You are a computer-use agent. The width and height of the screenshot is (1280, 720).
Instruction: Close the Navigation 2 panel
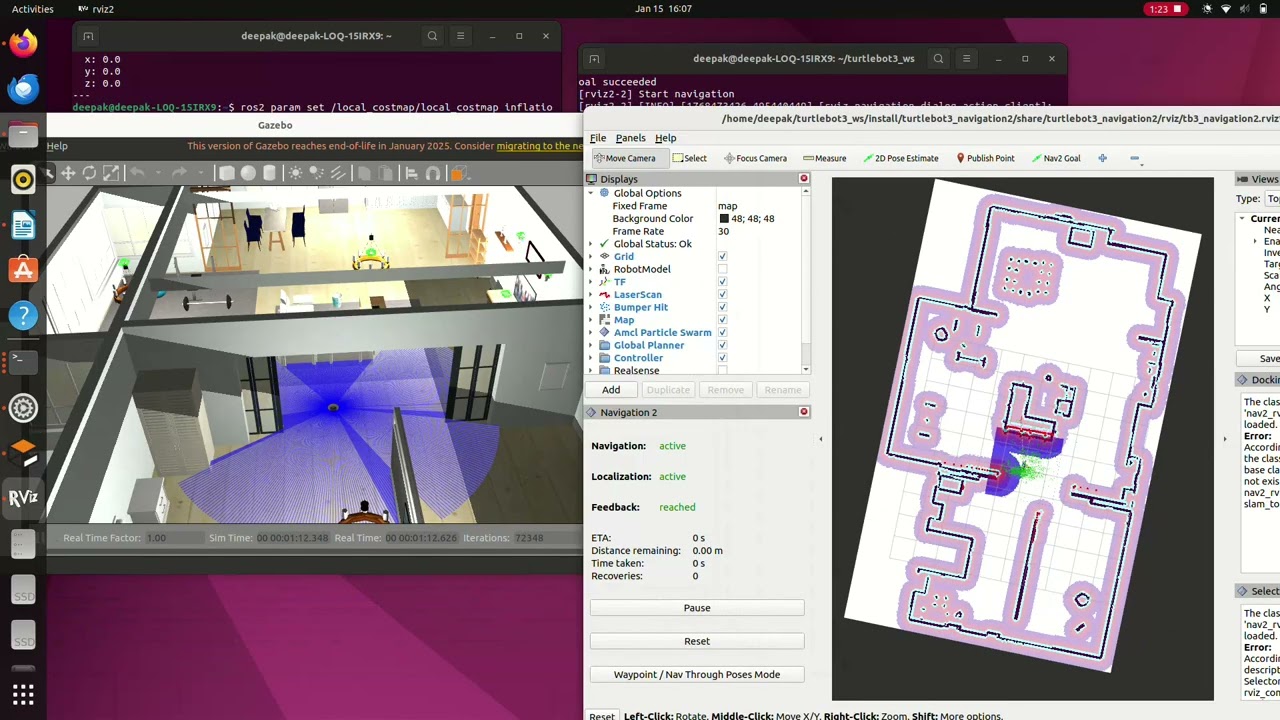(803, 412)
